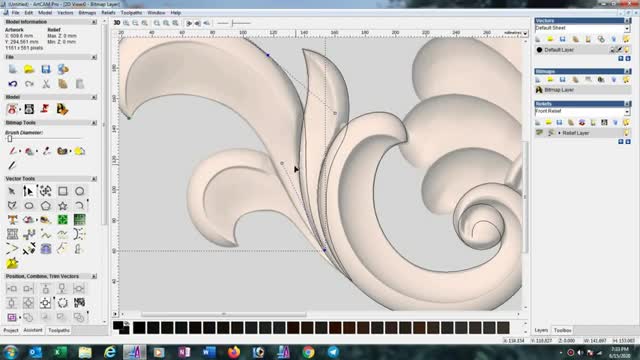The image size is (640, 360).
Task: Choose the Create Circle vector tool
Action: pos(80,191)
